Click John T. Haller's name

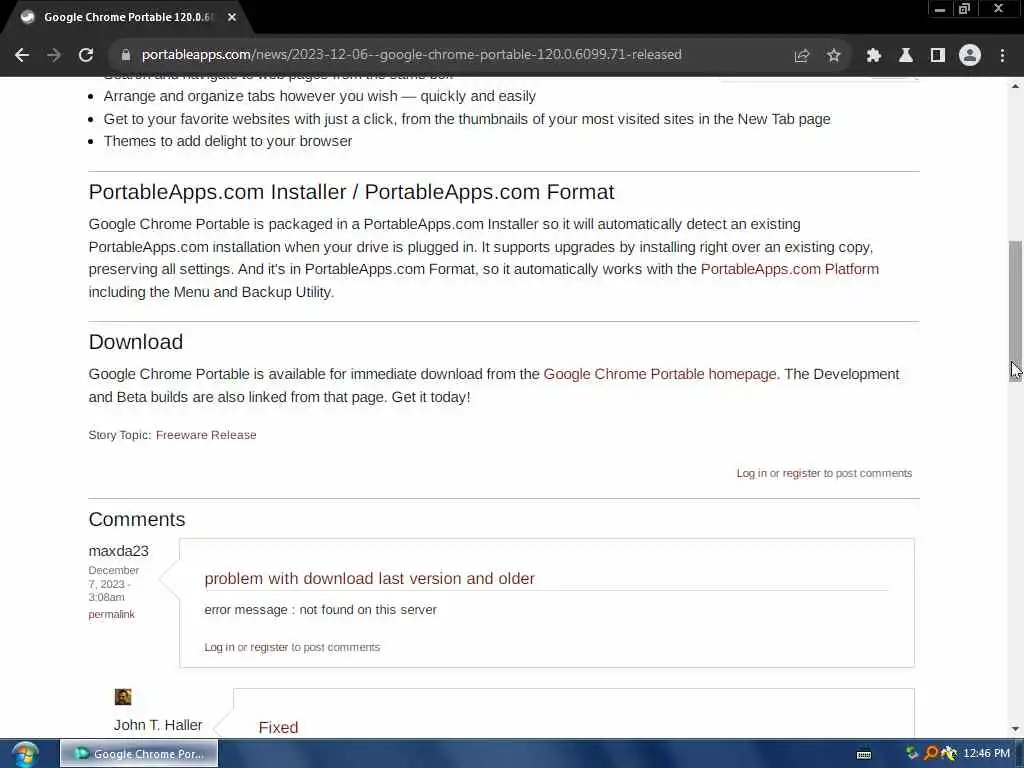click(158, 725)
